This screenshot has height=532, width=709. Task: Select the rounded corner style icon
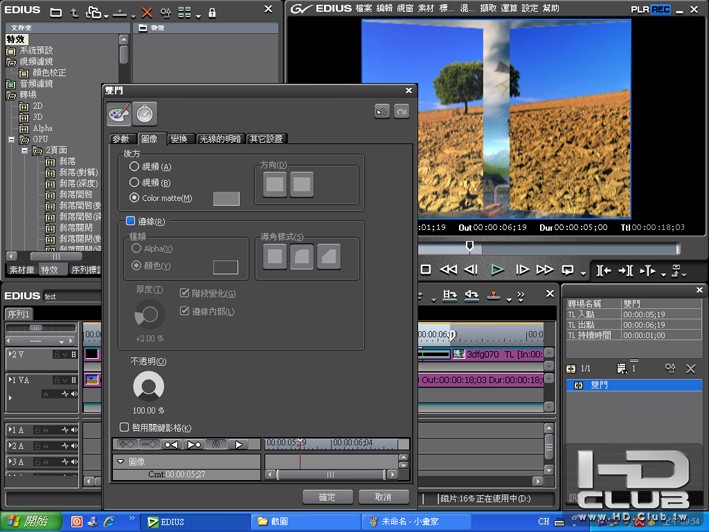(x=301, y=258)
